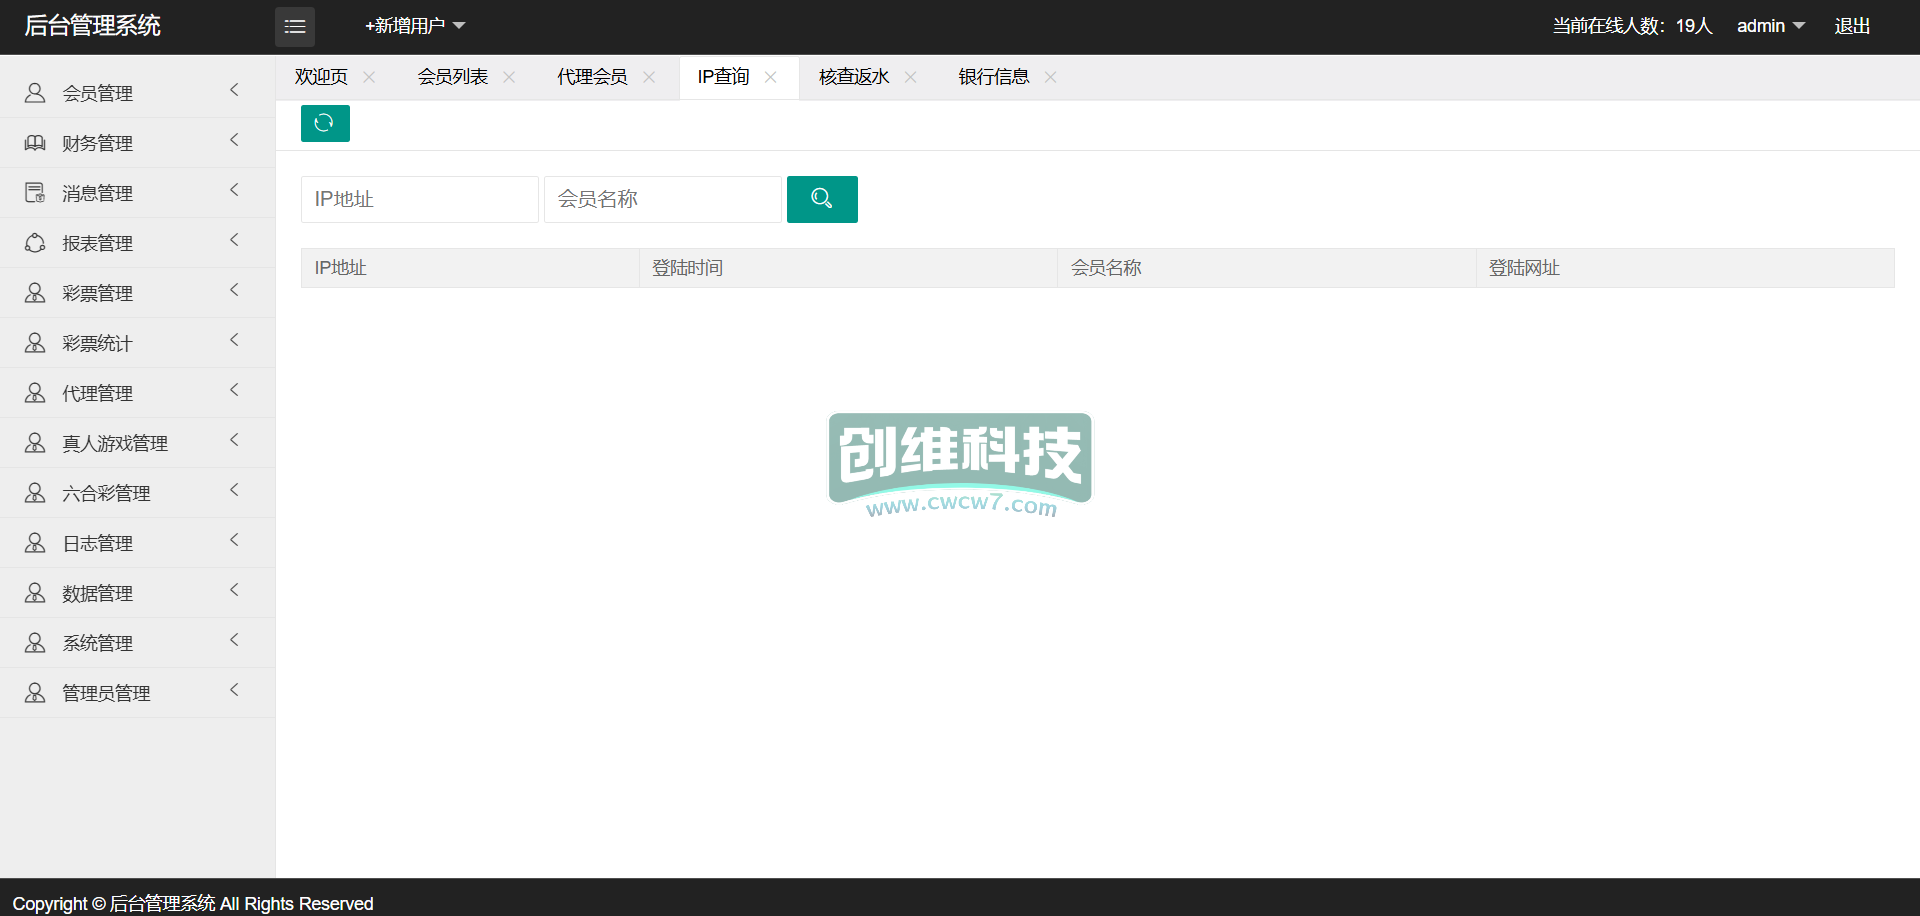Expand 代理管理 chevron arrow
The image size is (1920, 916).
tap(235, 390)
